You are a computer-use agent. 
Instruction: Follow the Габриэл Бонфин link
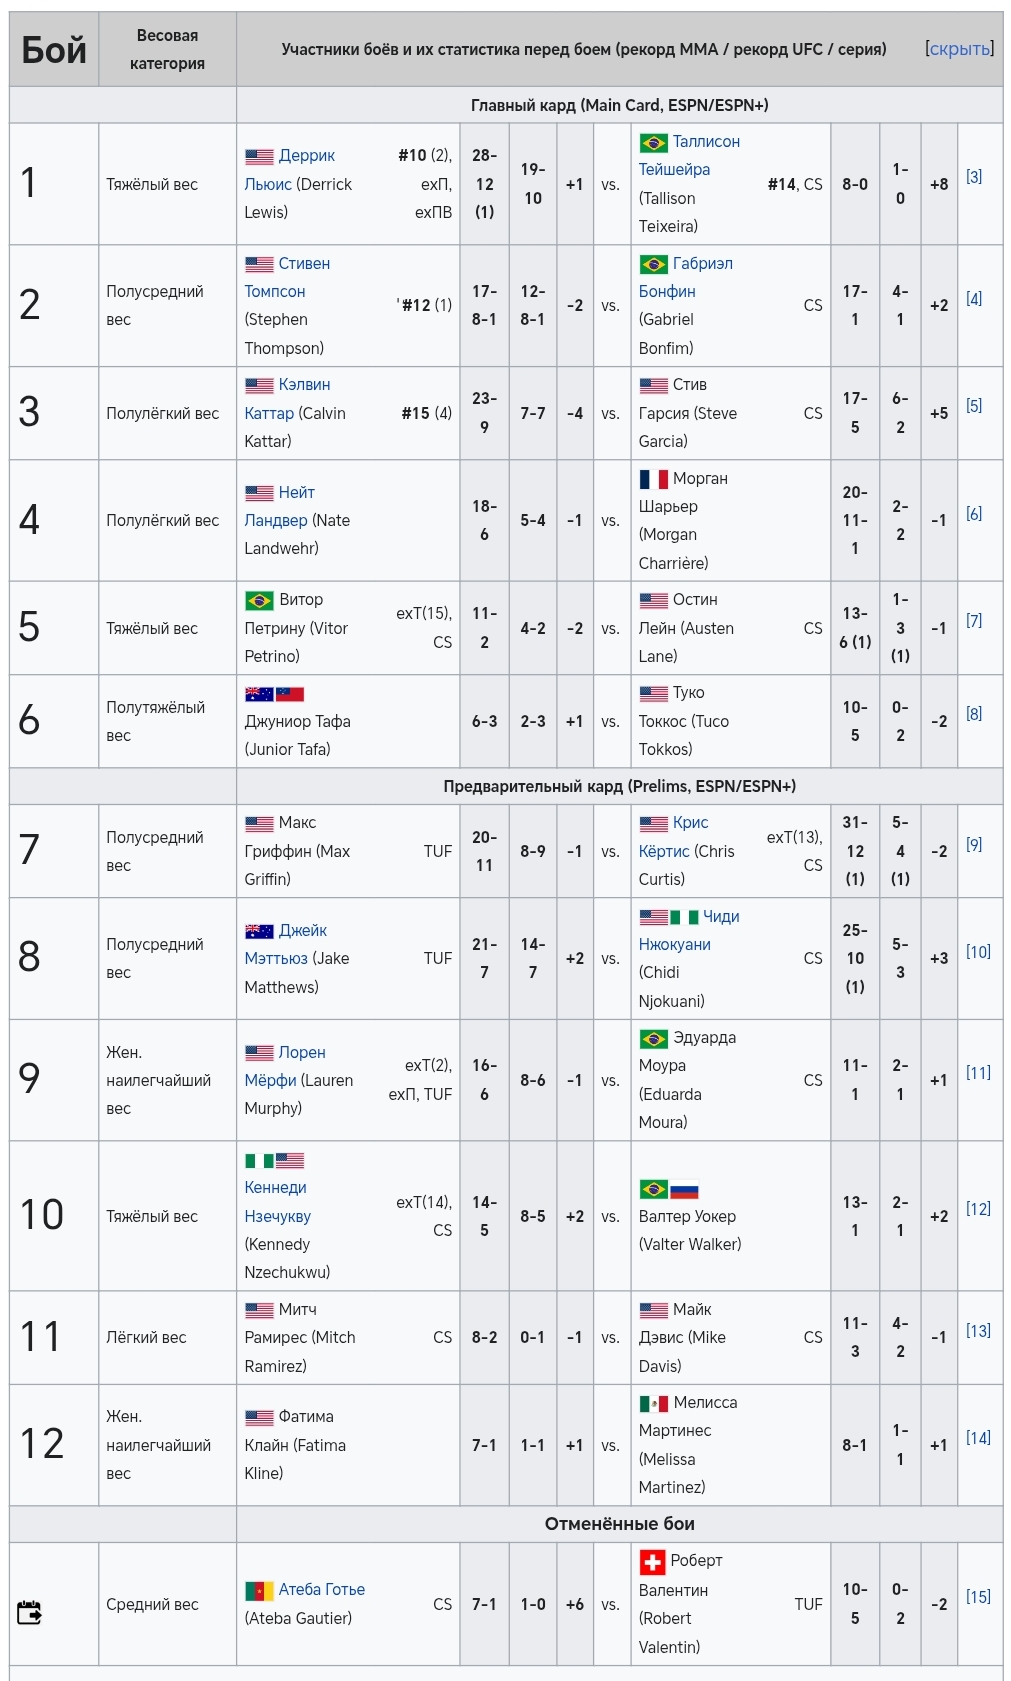click(702, 264)
